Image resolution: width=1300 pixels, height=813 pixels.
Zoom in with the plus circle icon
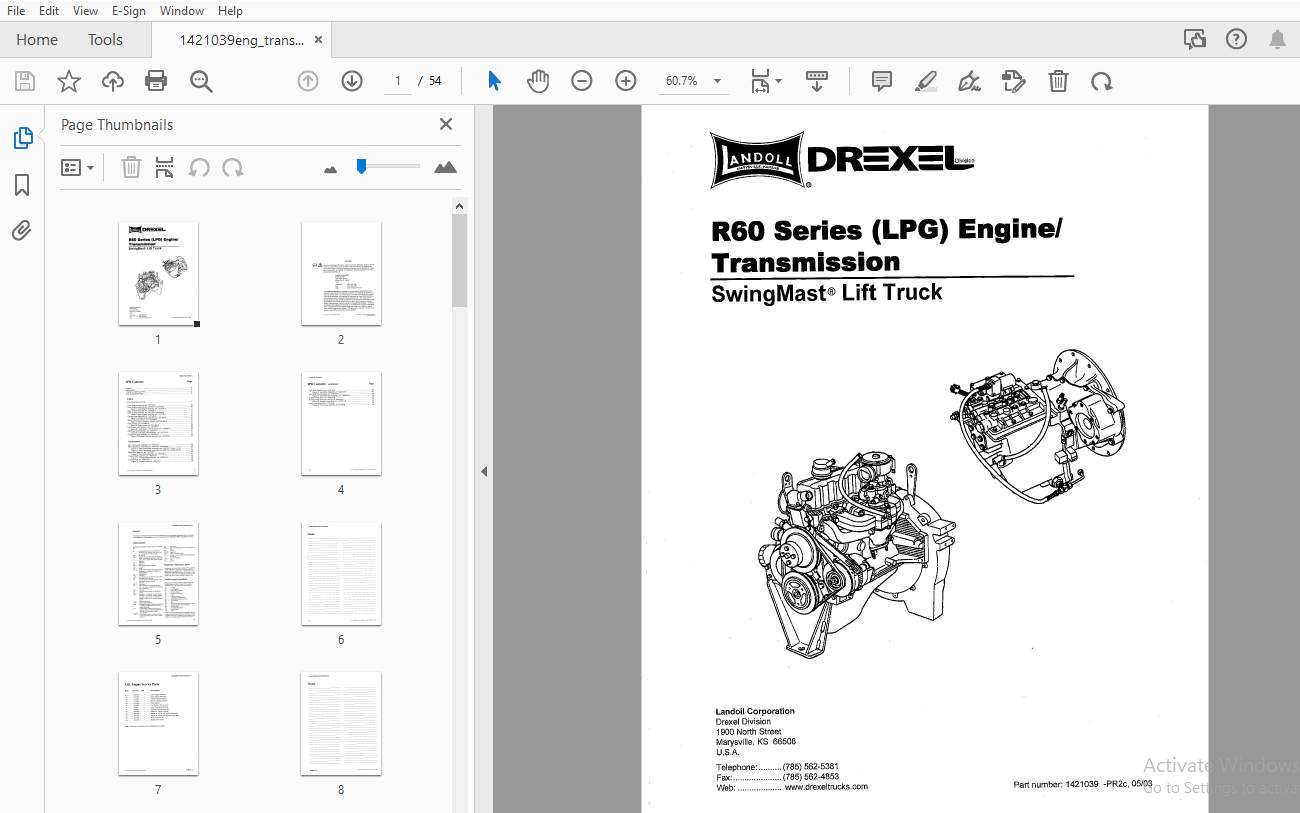pos(626,81)
